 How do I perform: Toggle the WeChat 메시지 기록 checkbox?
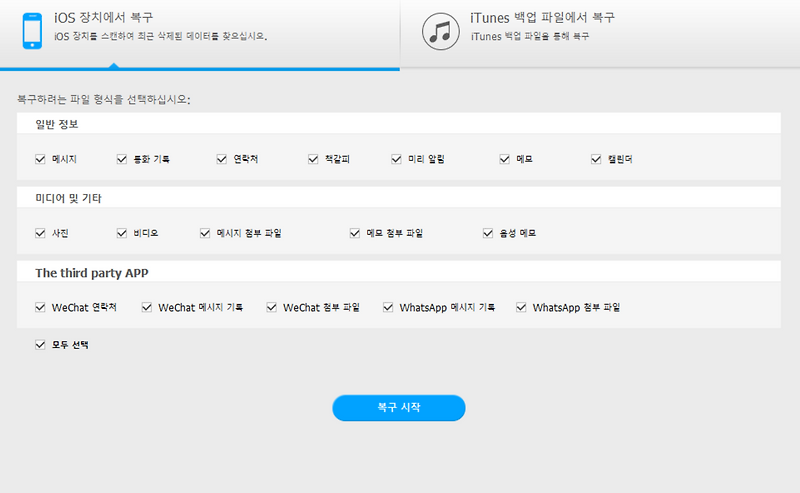point(146,307)
